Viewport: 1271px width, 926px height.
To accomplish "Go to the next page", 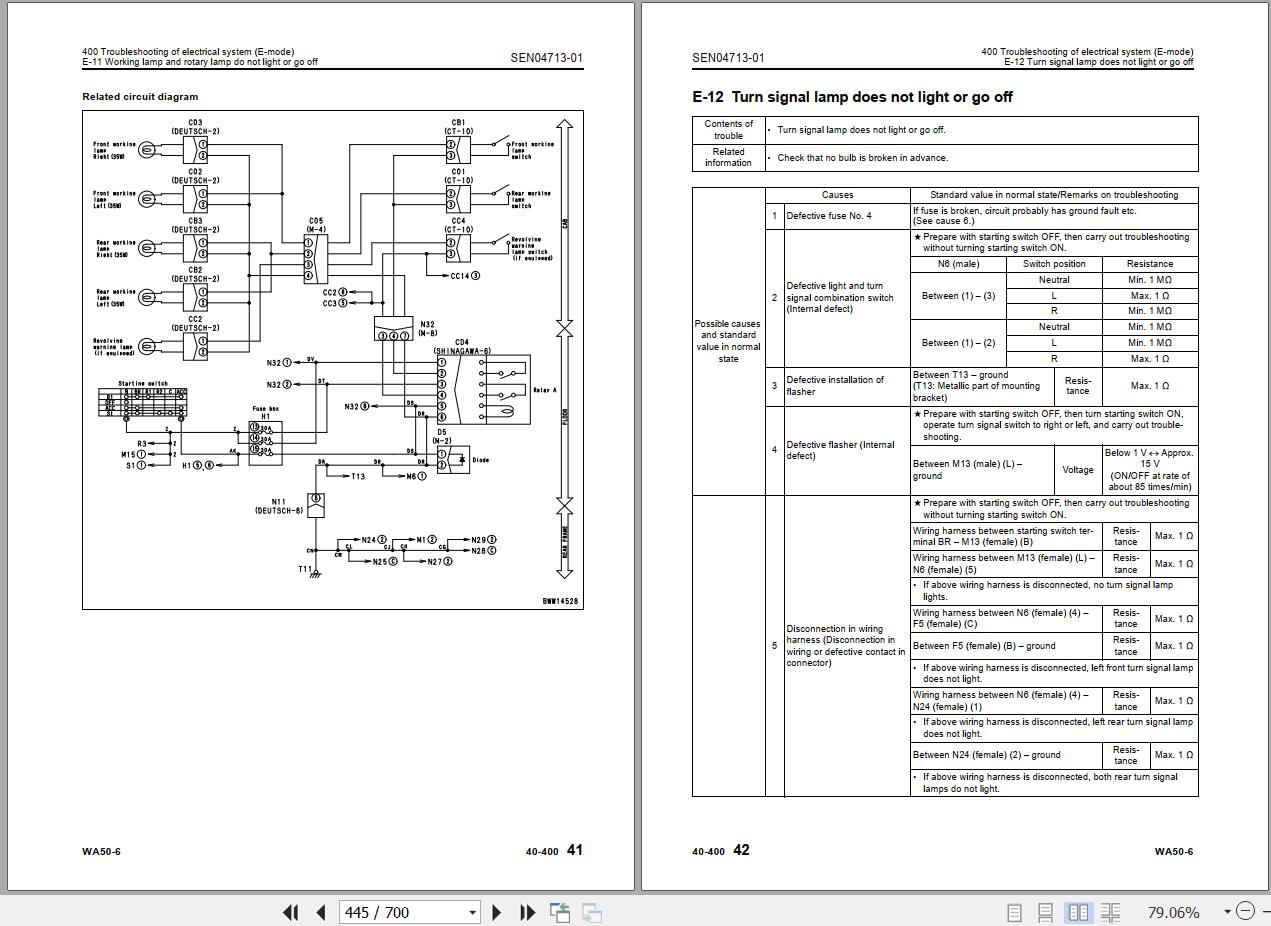I will pyautogui.click(x=497, y=912).
